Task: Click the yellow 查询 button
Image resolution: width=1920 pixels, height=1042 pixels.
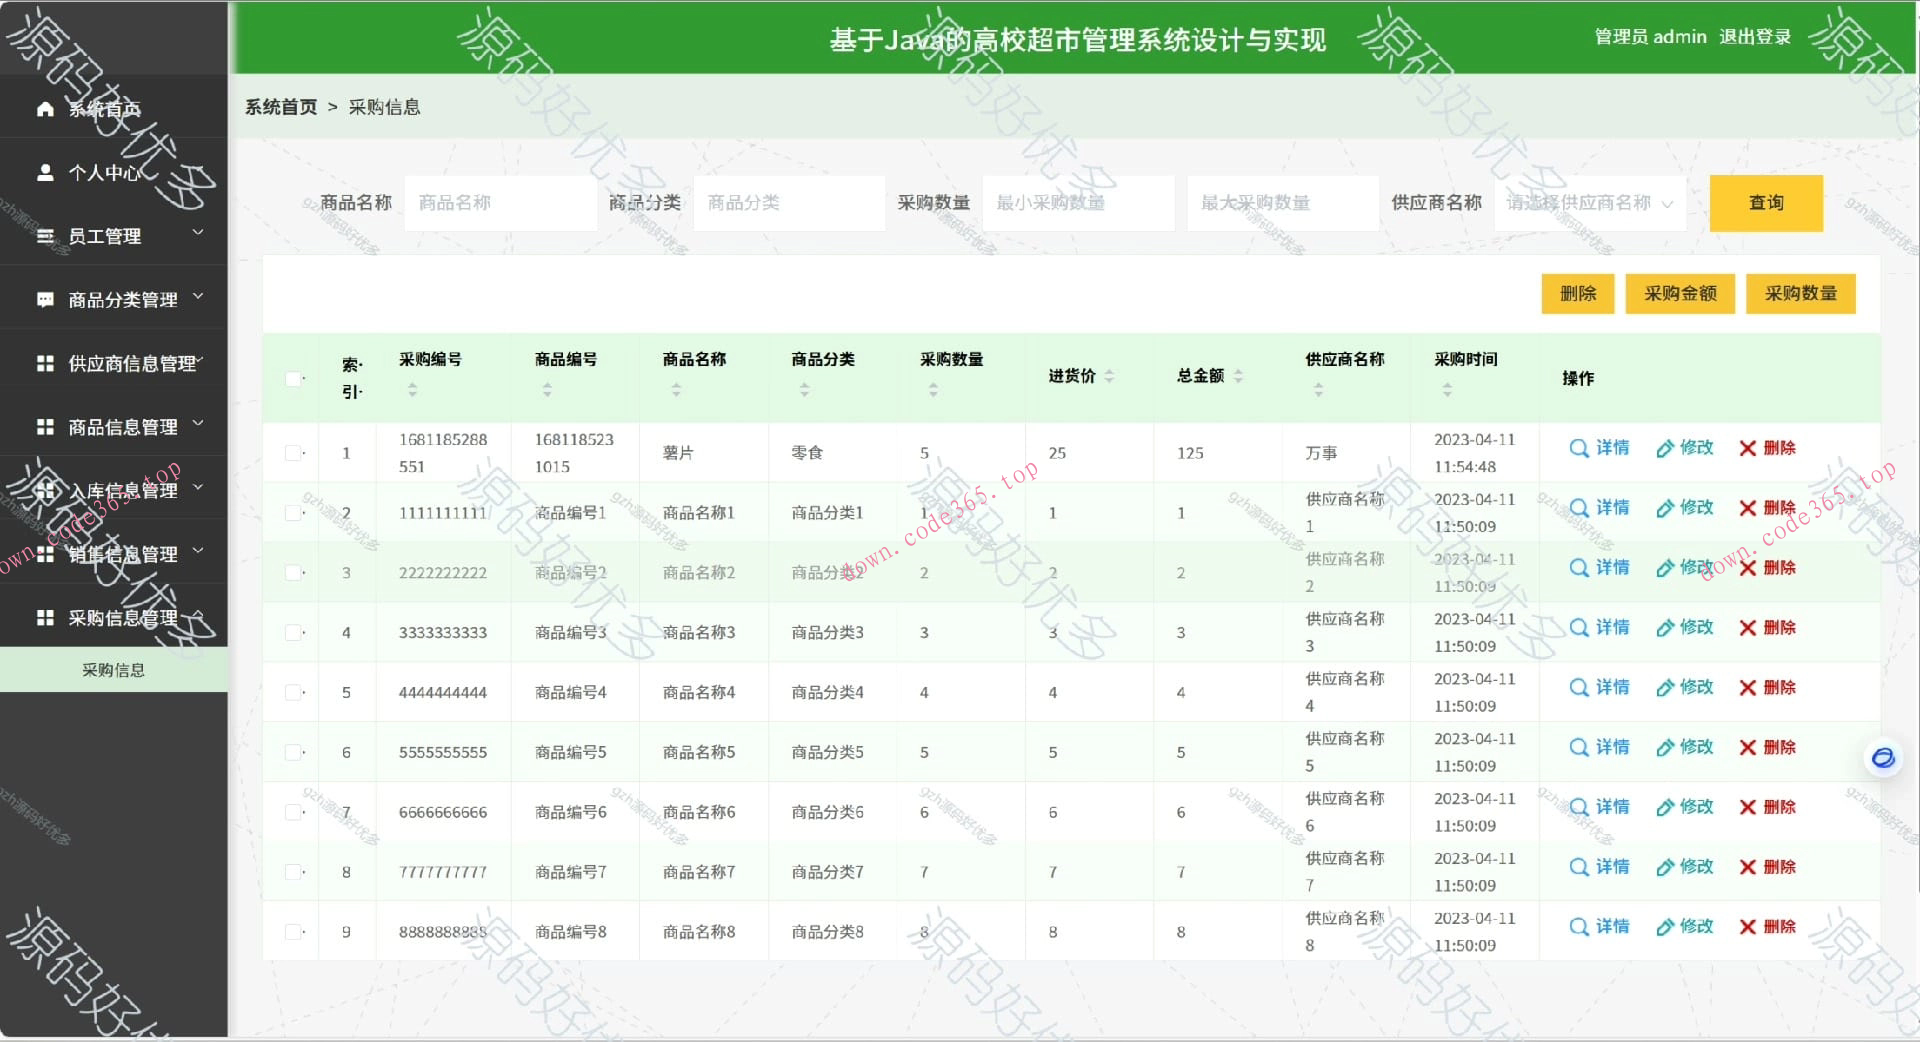Action: coord(1766,202)
